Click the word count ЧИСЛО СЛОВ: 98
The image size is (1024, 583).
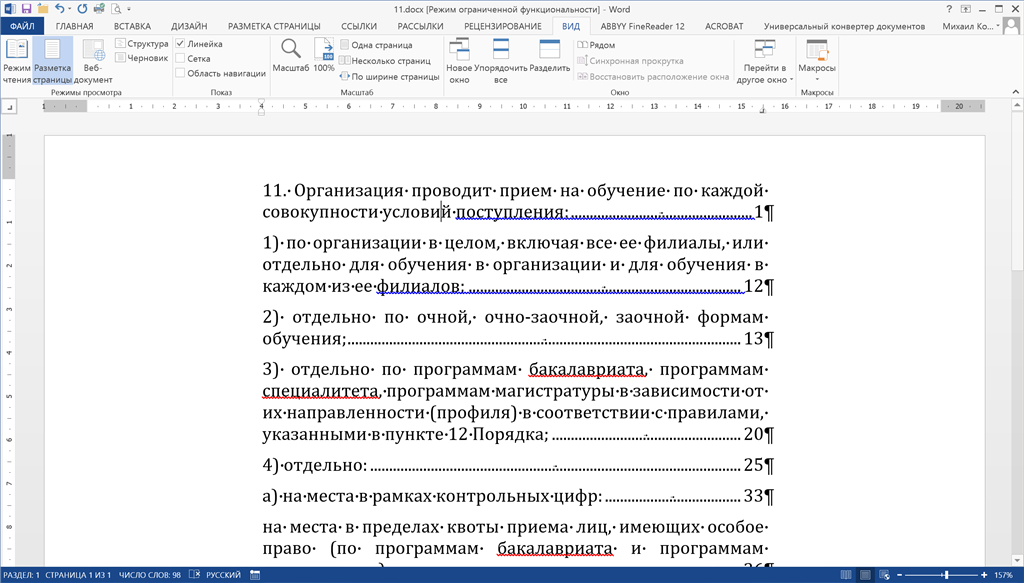pyautogui.click(x=150, y=575)
